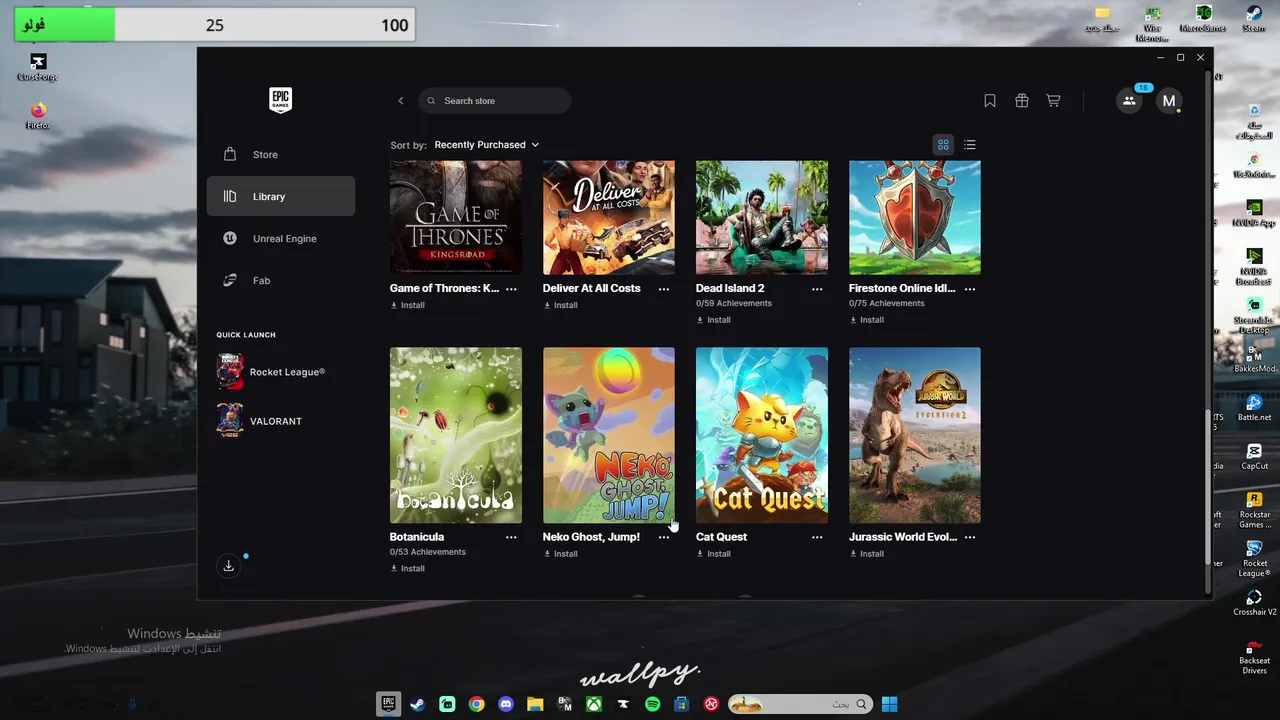Open Spotify from the taskbar
The height and width of the screenshot is (720, 1280).
tap(653, 704)
